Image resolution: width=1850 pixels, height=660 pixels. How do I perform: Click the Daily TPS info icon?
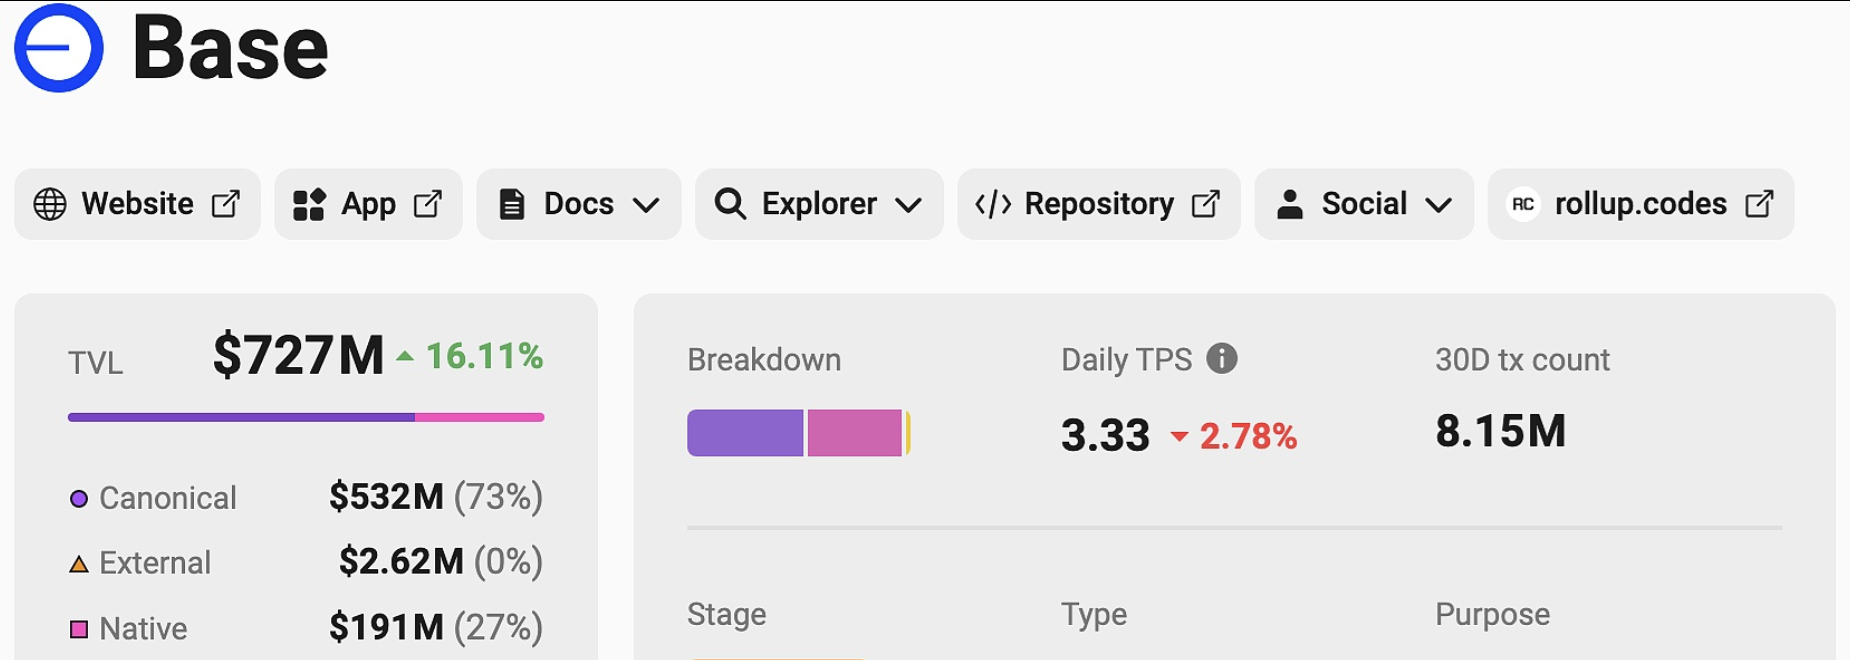pos(1222,358)
